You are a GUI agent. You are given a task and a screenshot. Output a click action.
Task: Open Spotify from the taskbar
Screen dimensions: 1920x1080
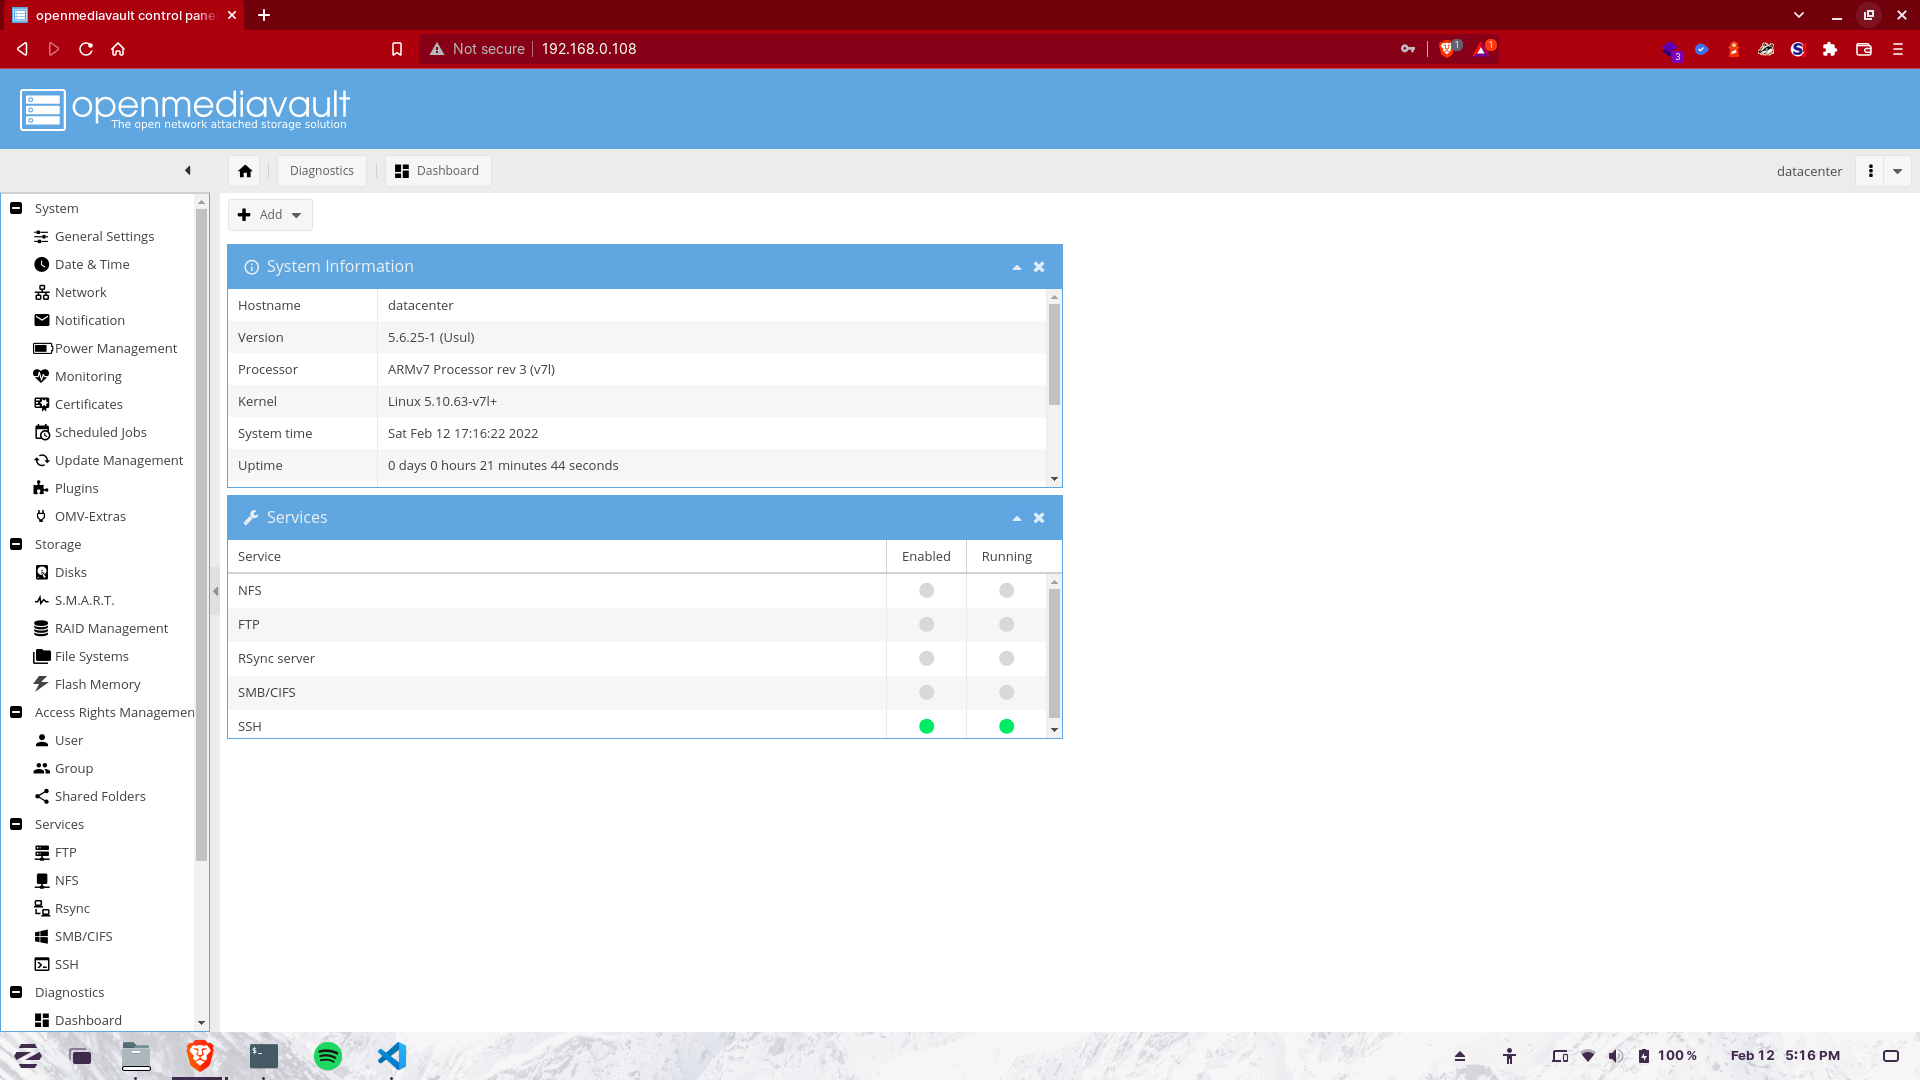[x=328, y=1056]
